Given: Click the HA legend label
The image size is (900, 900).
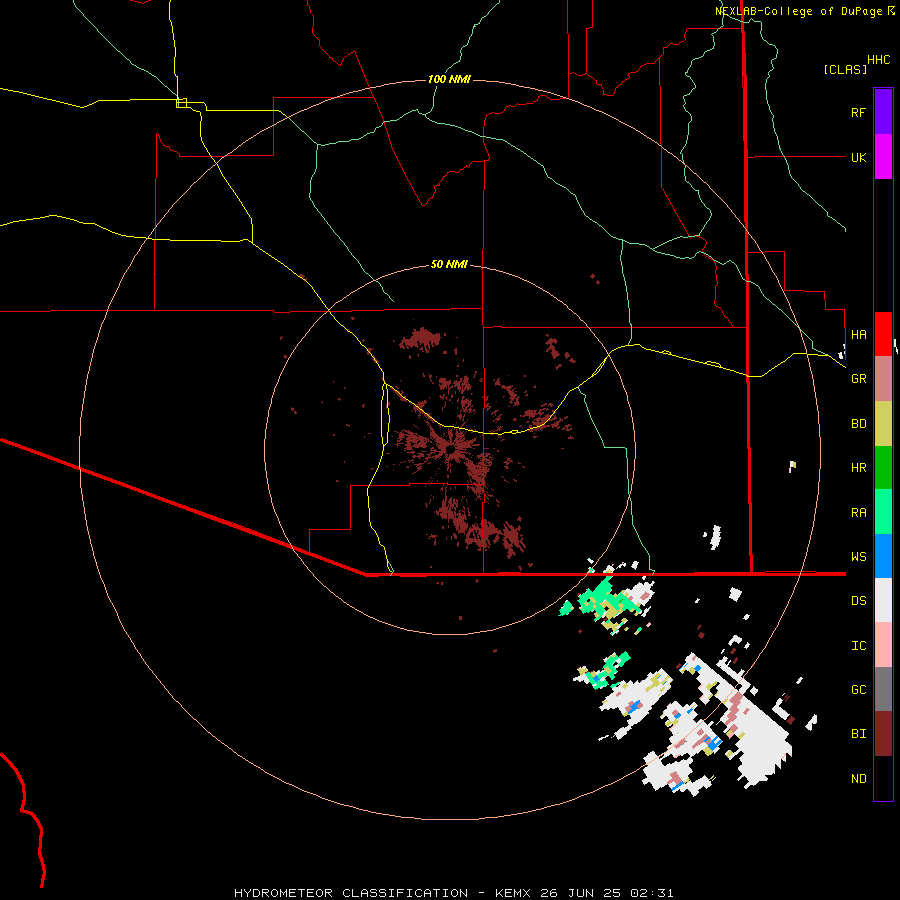Looking at the screenshot, I should pos(858,334).
